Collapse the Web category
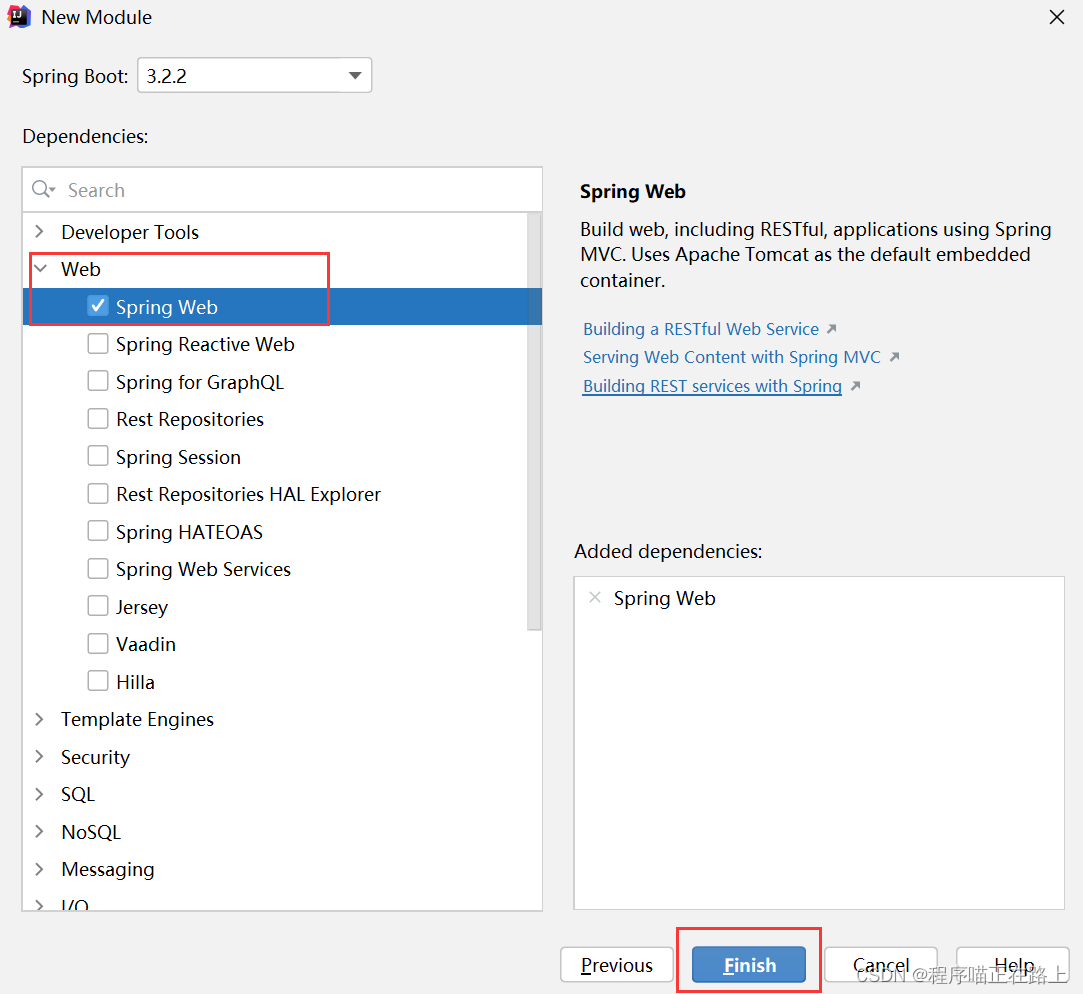 pos(40,269)
